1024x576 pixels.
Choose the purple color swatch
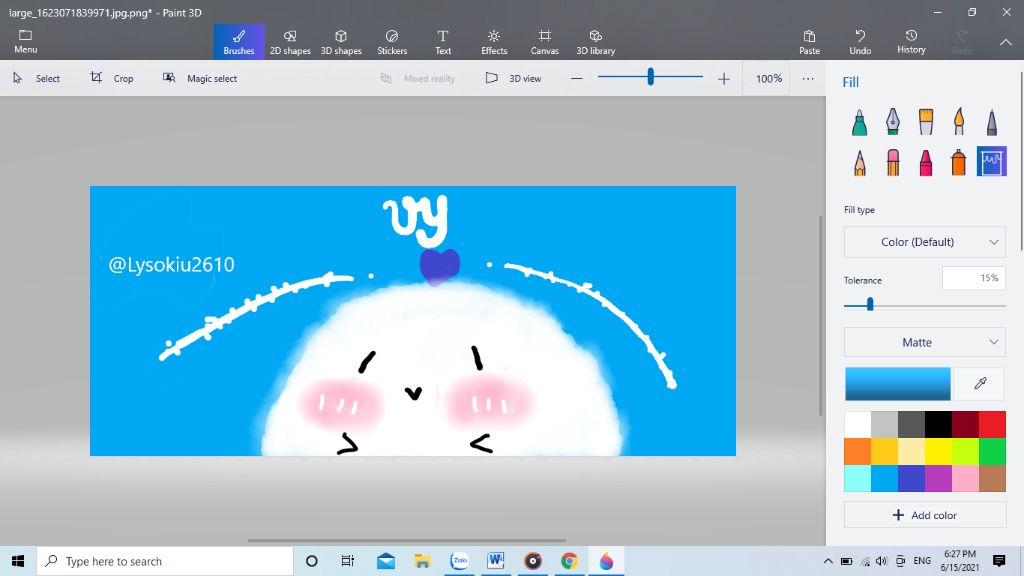click(938, 478)
